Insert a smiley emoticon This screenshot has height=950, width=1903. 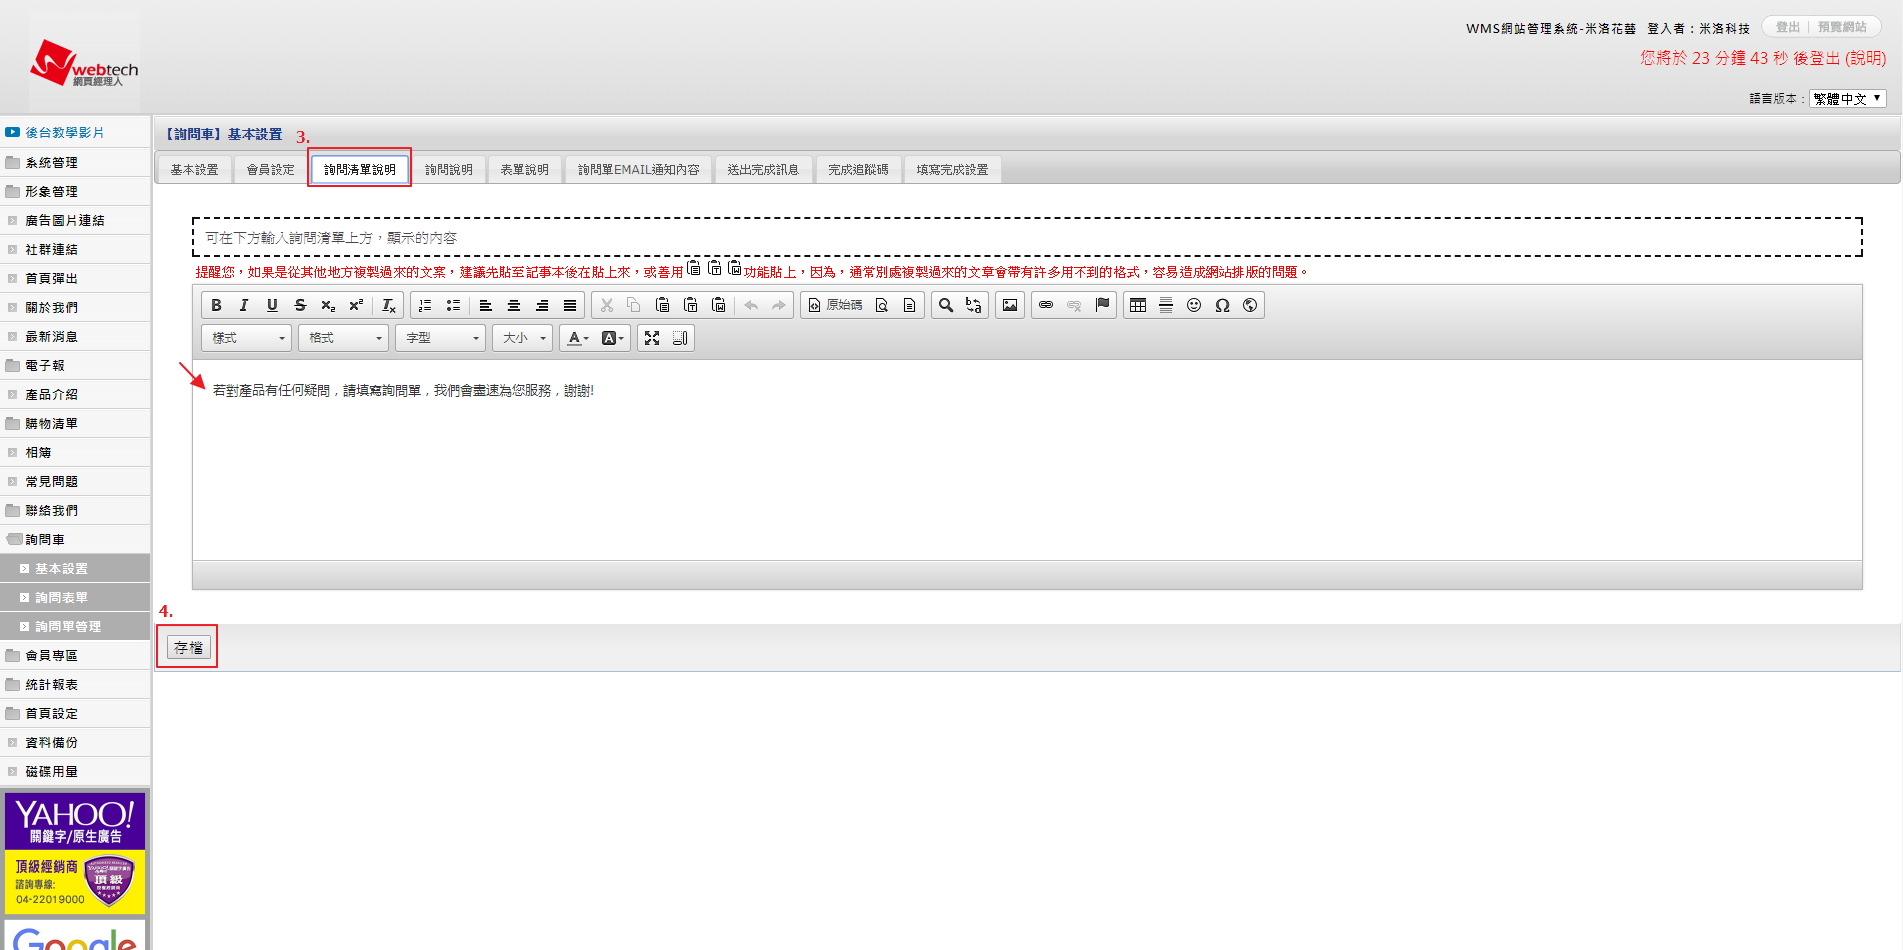1194,305
